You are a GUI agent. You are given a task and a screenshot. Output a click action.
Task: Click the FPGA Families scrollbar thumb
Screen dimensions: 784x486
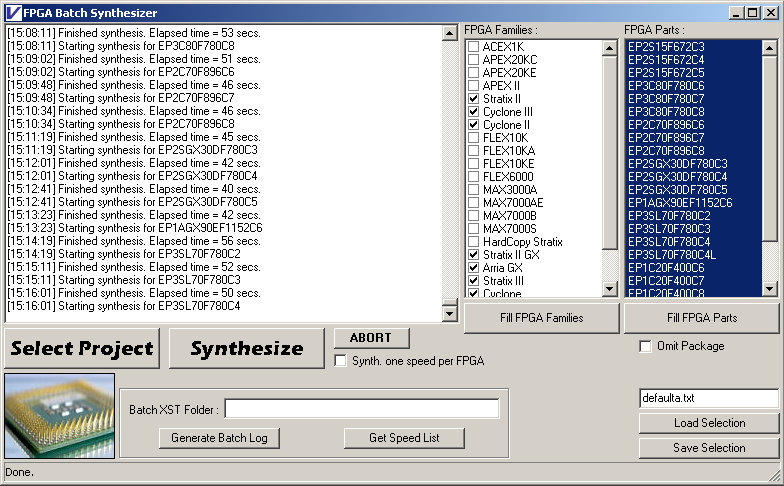tap(610, 152)
